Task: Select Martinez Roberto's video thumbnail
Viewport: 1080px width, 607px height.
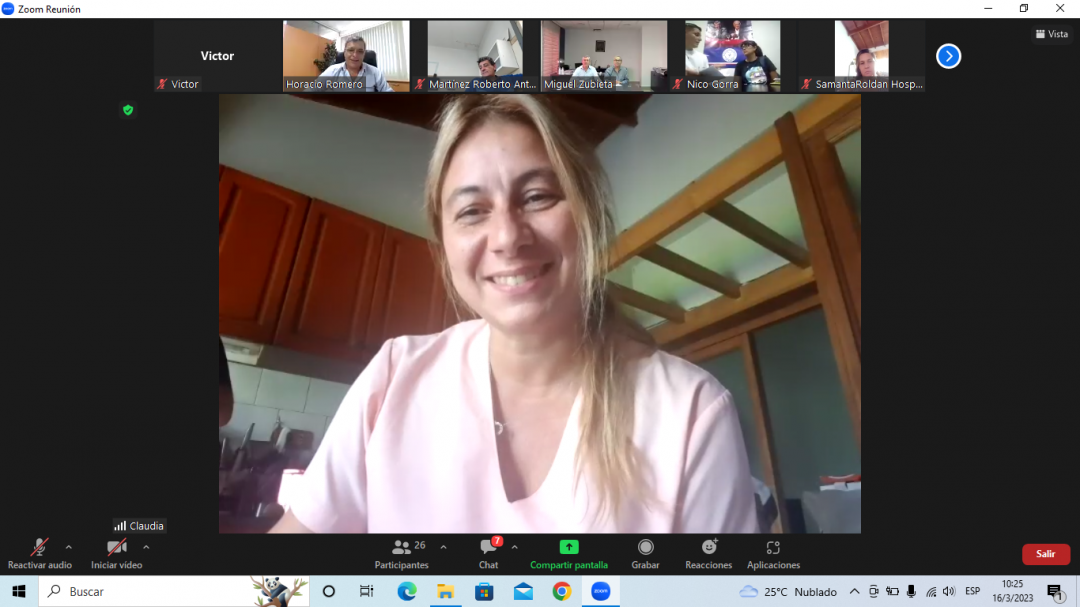Action: [475, 56]
